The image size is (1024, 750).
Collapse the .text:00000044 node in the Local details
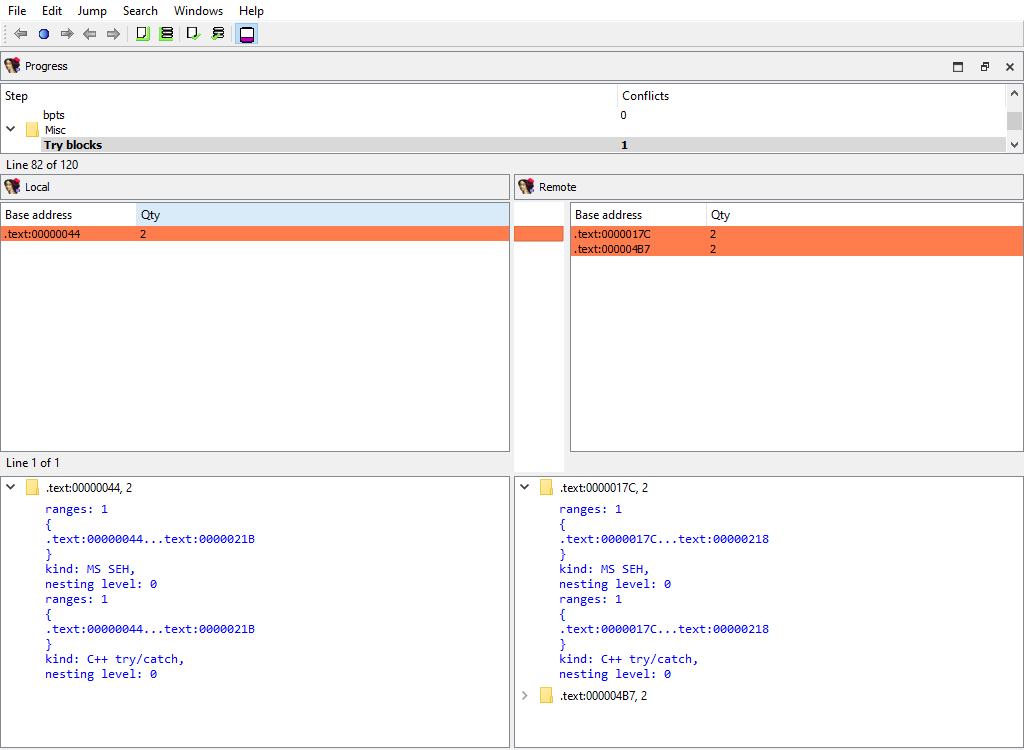click(x=11, y=487)
